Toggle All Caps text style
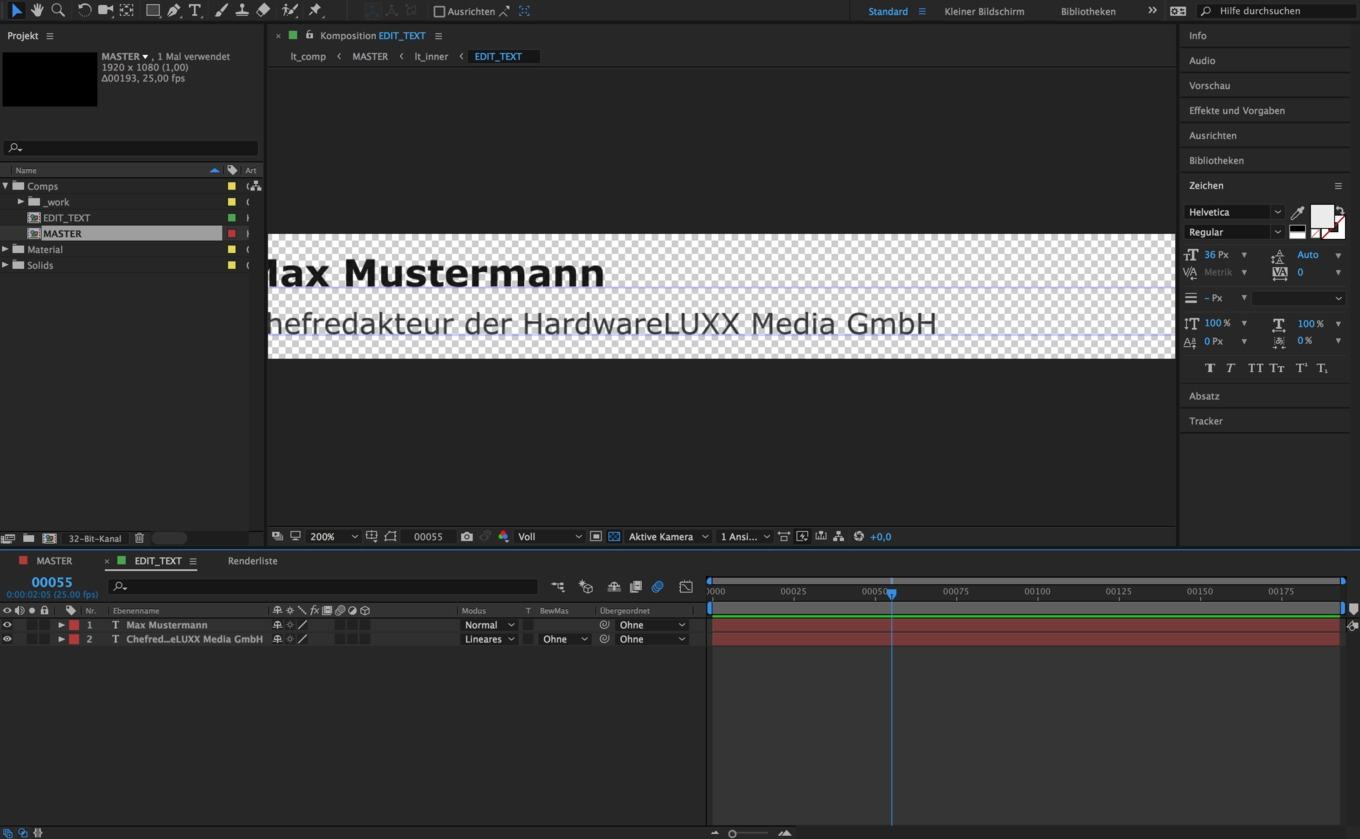The height and width of the screenshot is (839, 1360). click(x=1255, y=368)
